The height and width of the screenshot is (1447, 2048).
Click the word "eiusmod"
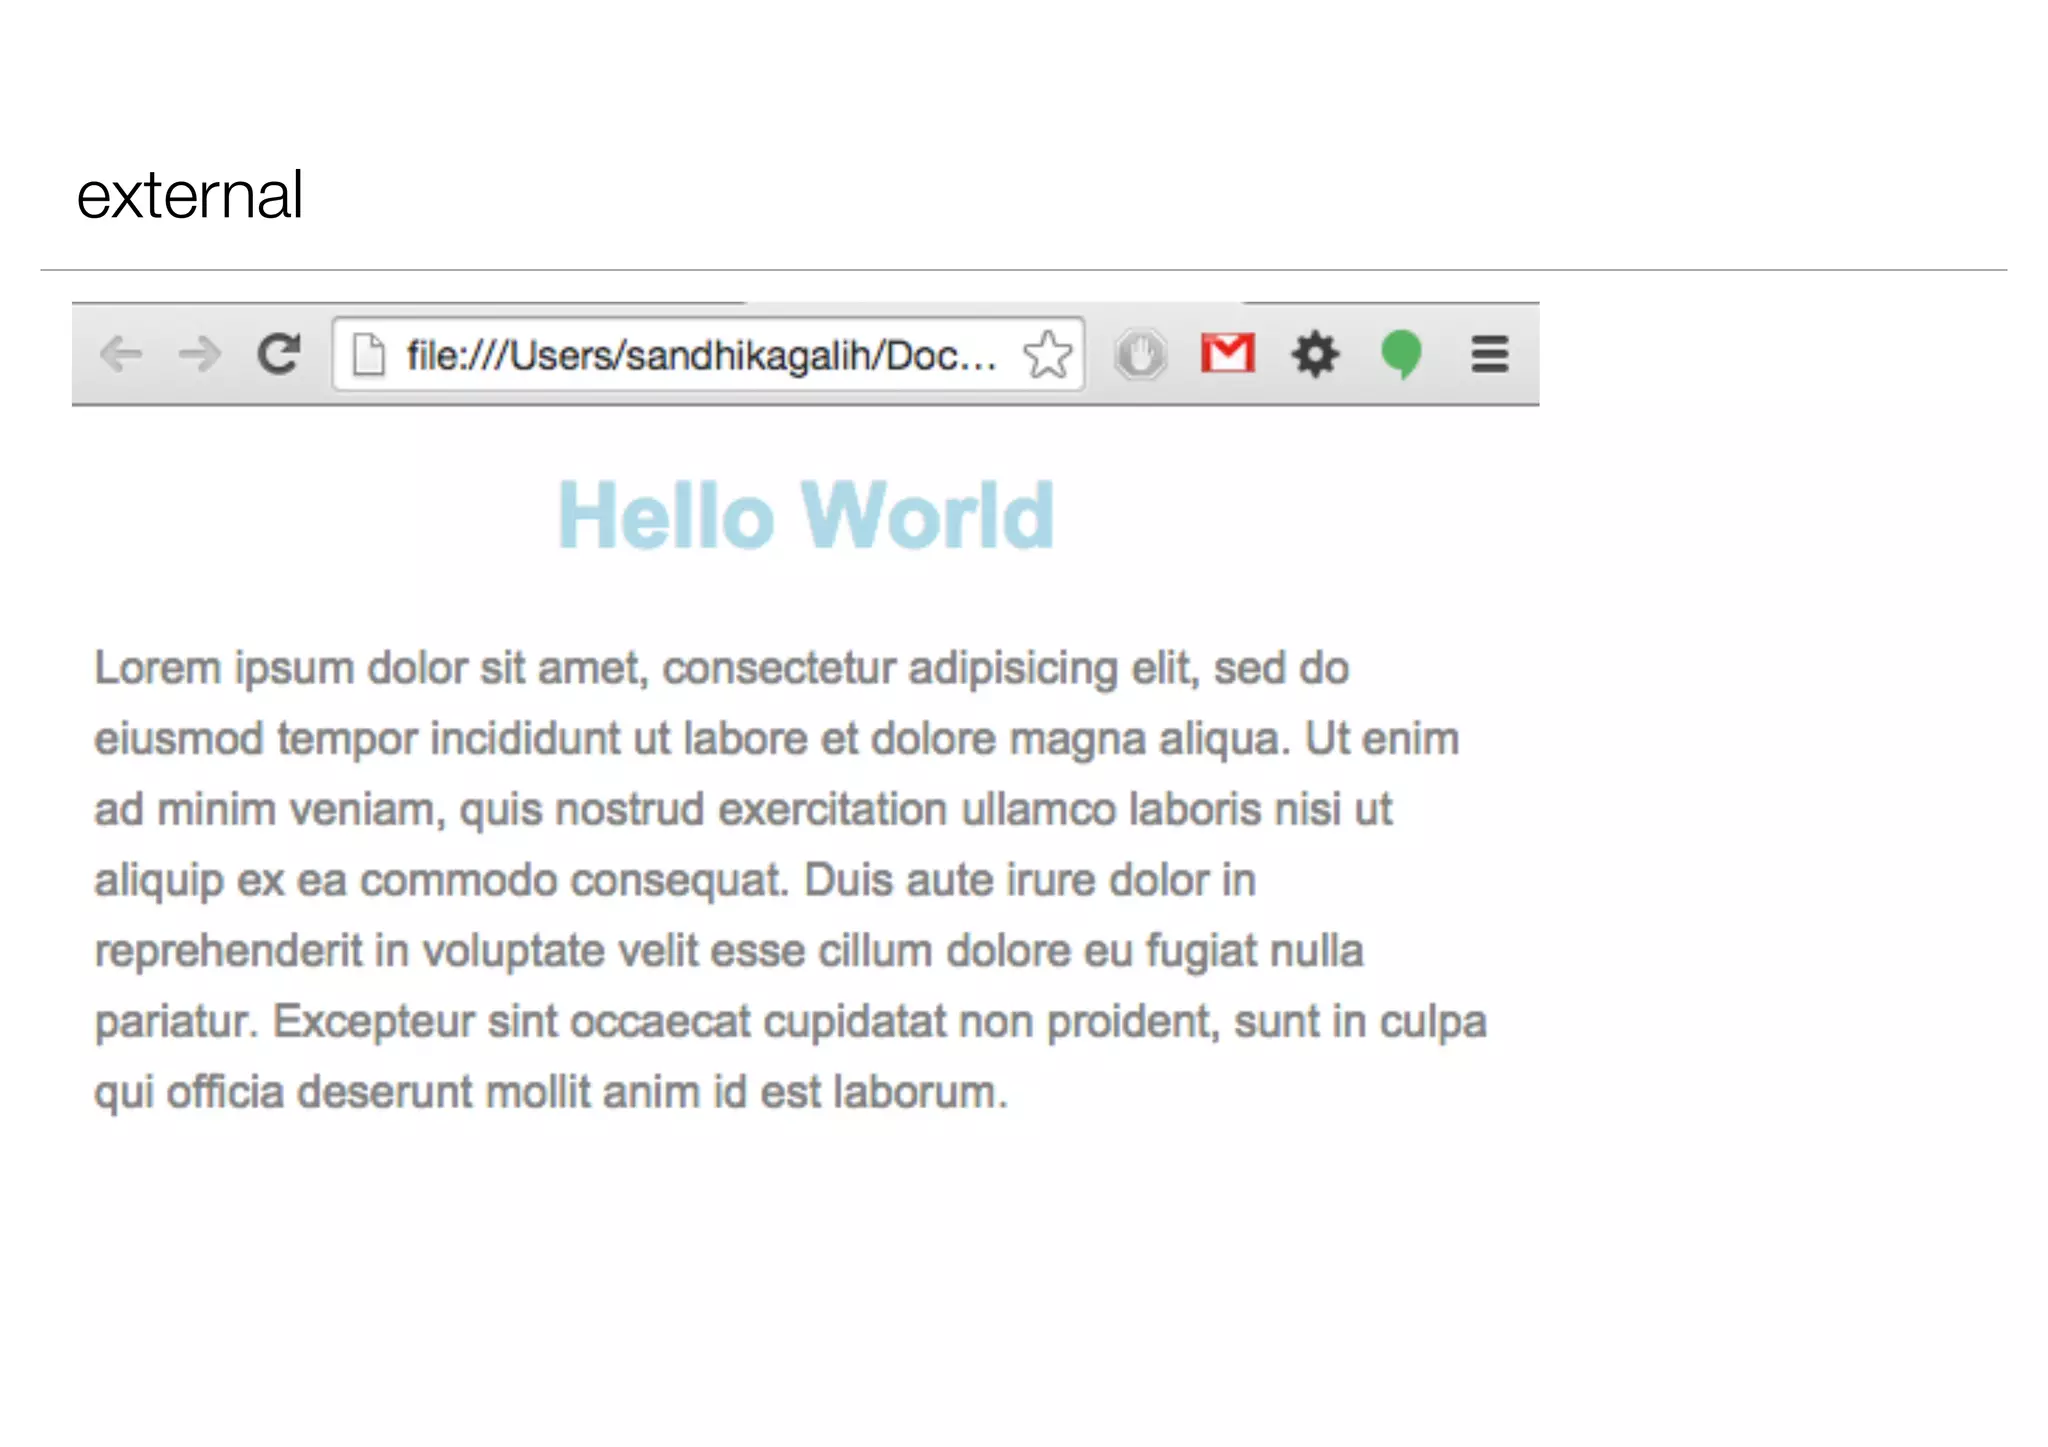(x=179, y=739)
